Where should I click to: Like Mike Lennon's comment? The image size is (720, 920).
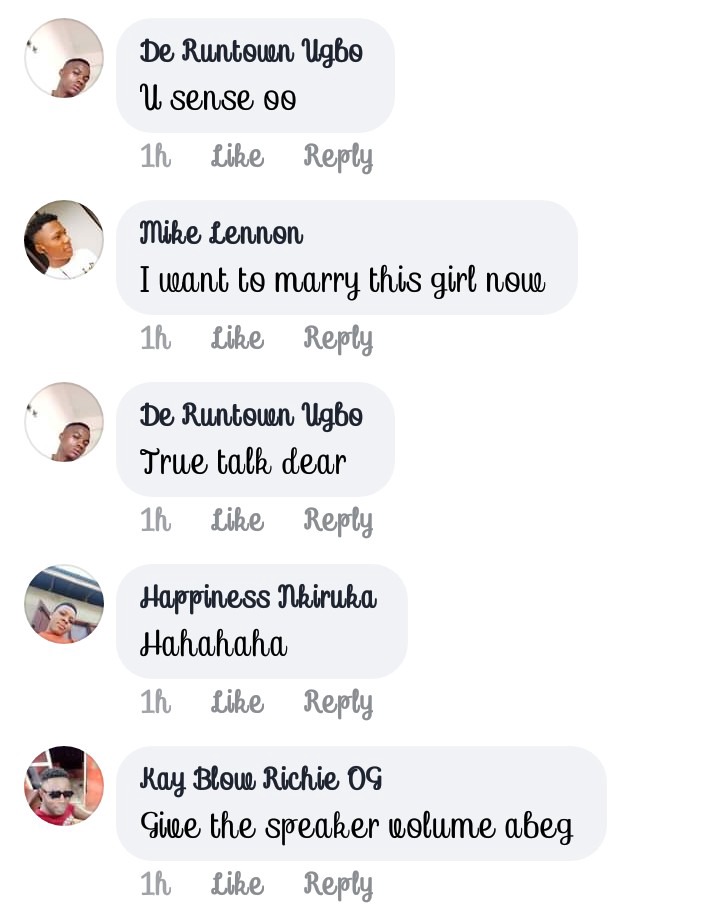coord(237,338)
